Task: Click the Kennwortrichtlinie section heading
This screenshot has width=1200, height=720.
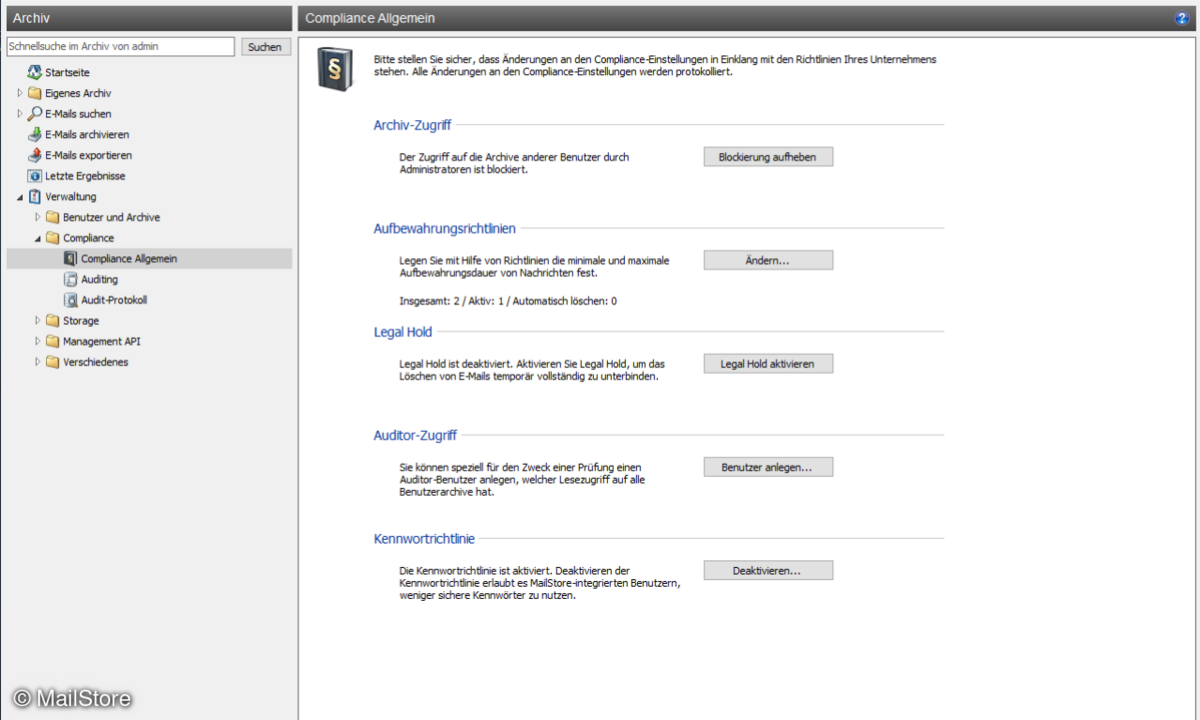Action: click(424, 539)
